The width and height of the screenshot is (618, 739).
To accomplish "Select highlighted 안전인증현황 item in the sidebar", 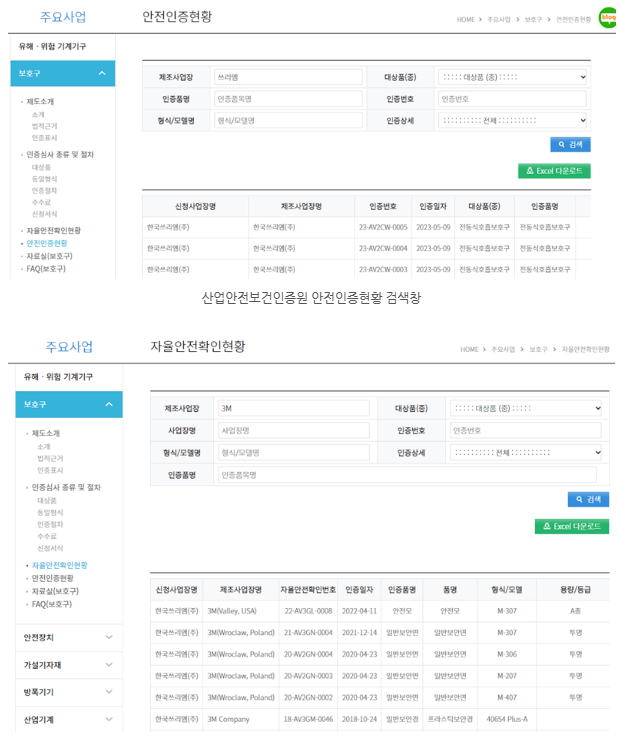I will (47, 243).
